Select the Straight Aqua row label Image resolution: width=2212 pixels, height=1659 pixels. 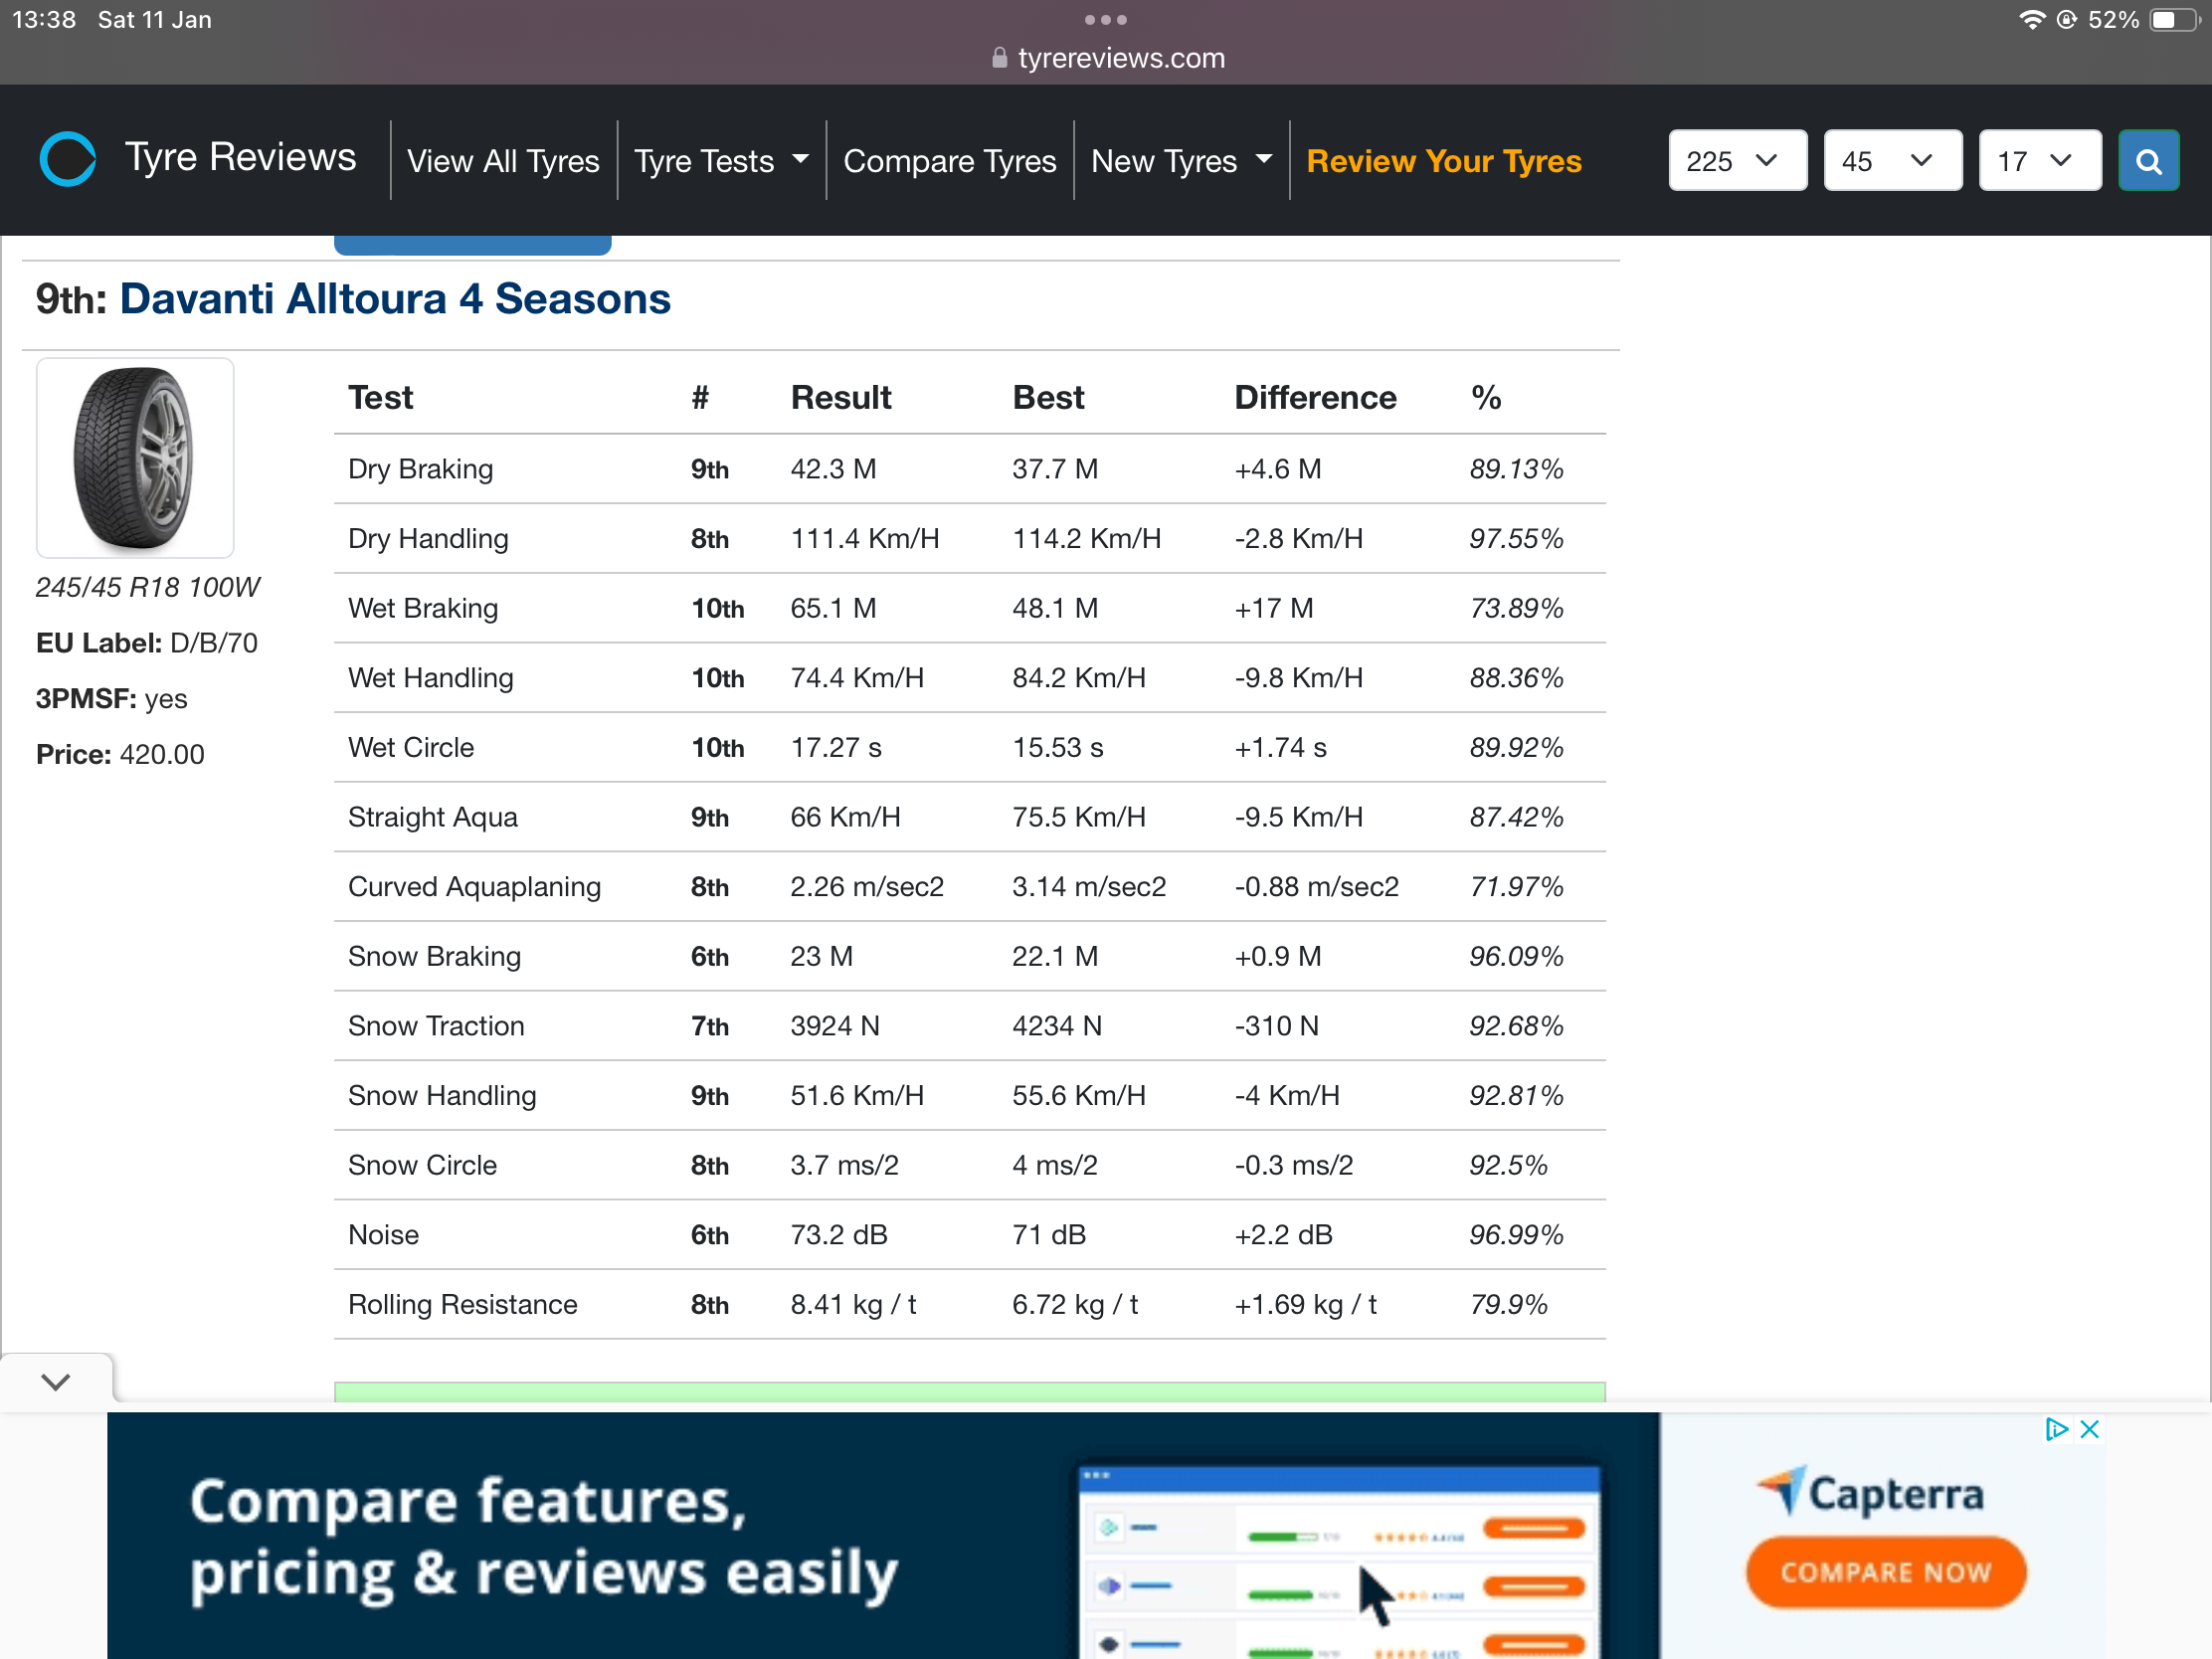433,817
